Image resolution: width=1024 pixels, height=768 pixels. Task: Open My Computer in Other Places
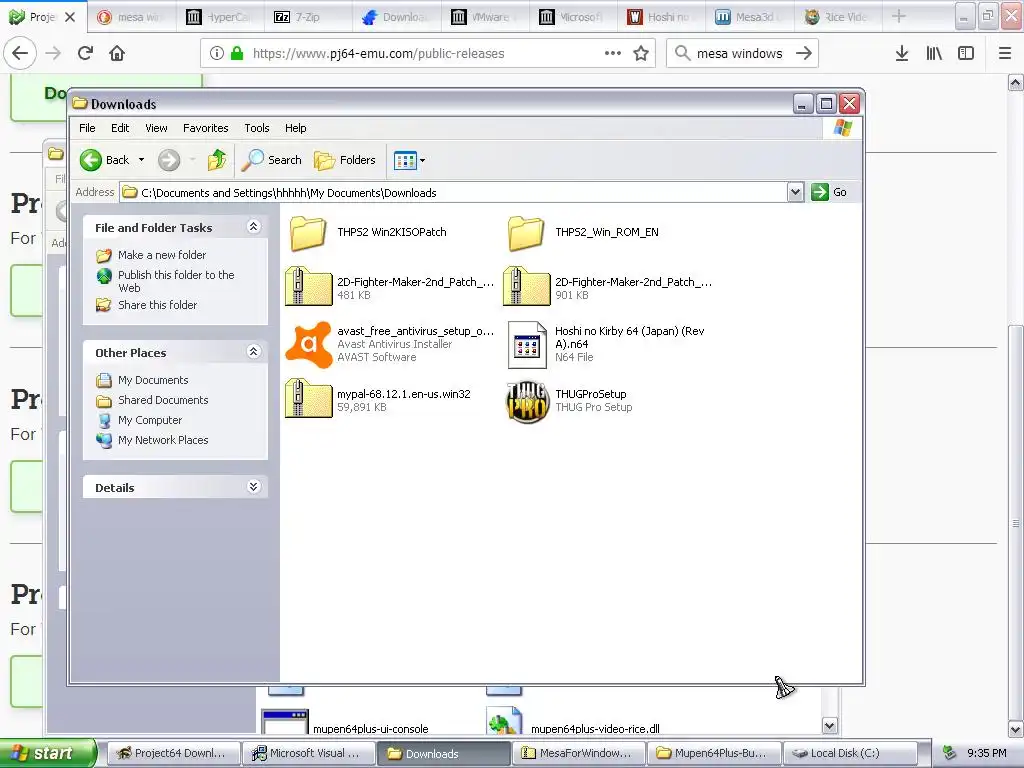(150, 420)
